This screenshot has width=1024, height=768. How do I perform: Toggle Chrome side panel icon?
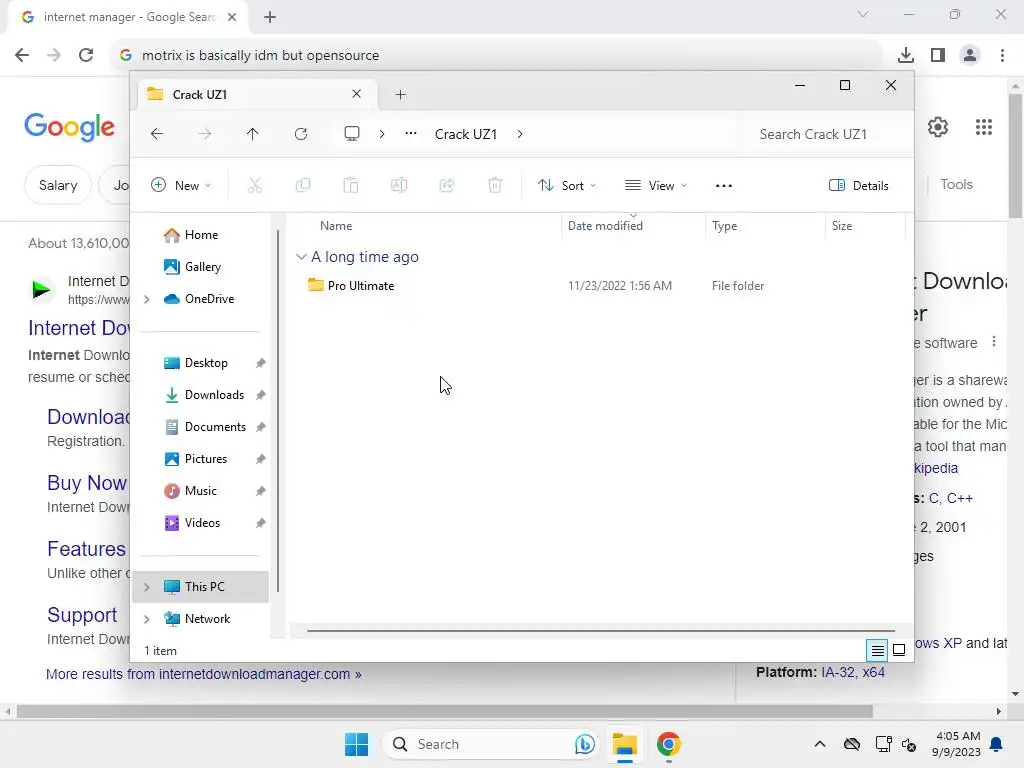click(938, 55)
